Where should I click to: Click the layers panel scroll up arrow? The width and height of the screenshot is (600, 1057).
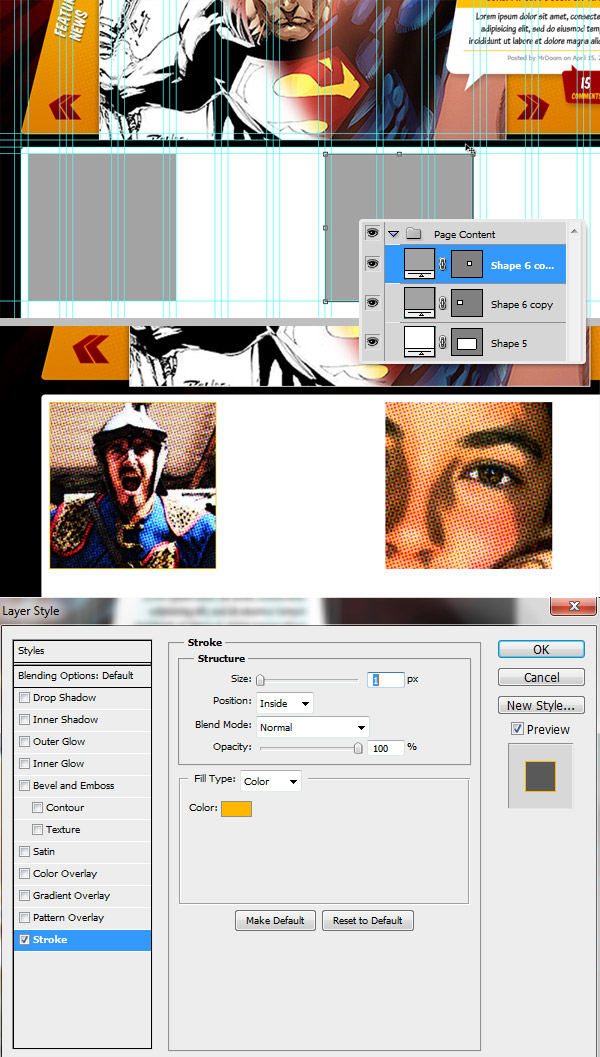574,231
